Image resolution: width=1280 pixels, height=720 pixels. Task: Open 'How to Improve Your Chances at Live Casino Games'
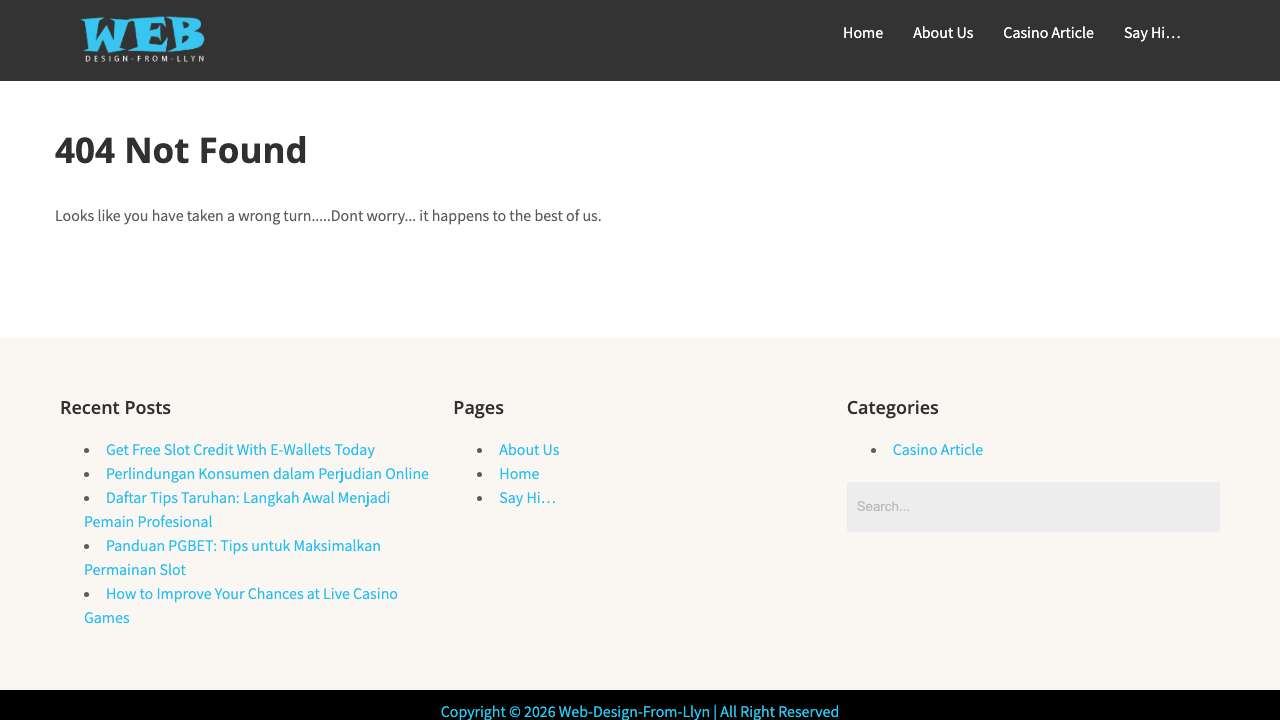252,594
